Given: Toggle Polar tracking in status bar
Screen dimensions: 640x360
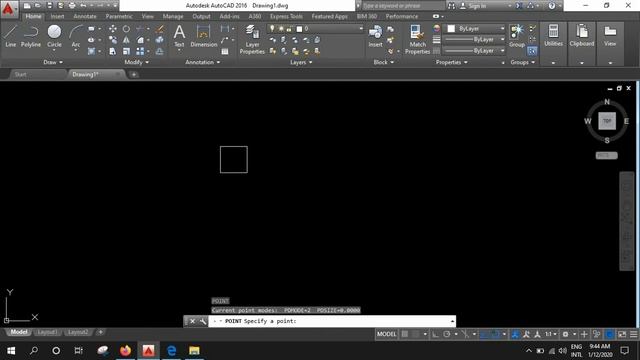Looking at the screenshot, I should [x=447, y=334].
